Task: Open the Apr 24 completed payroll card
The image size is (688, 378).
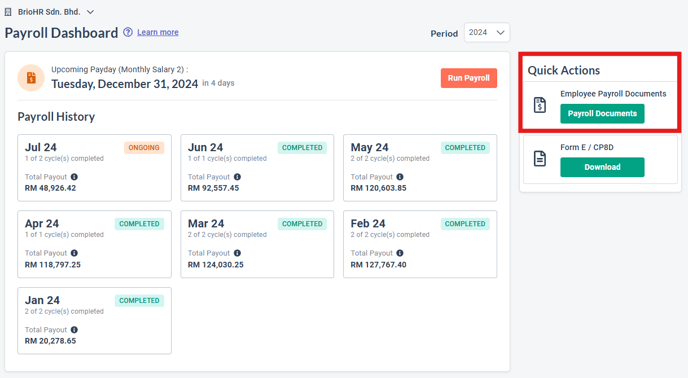Action: (94, 244)
